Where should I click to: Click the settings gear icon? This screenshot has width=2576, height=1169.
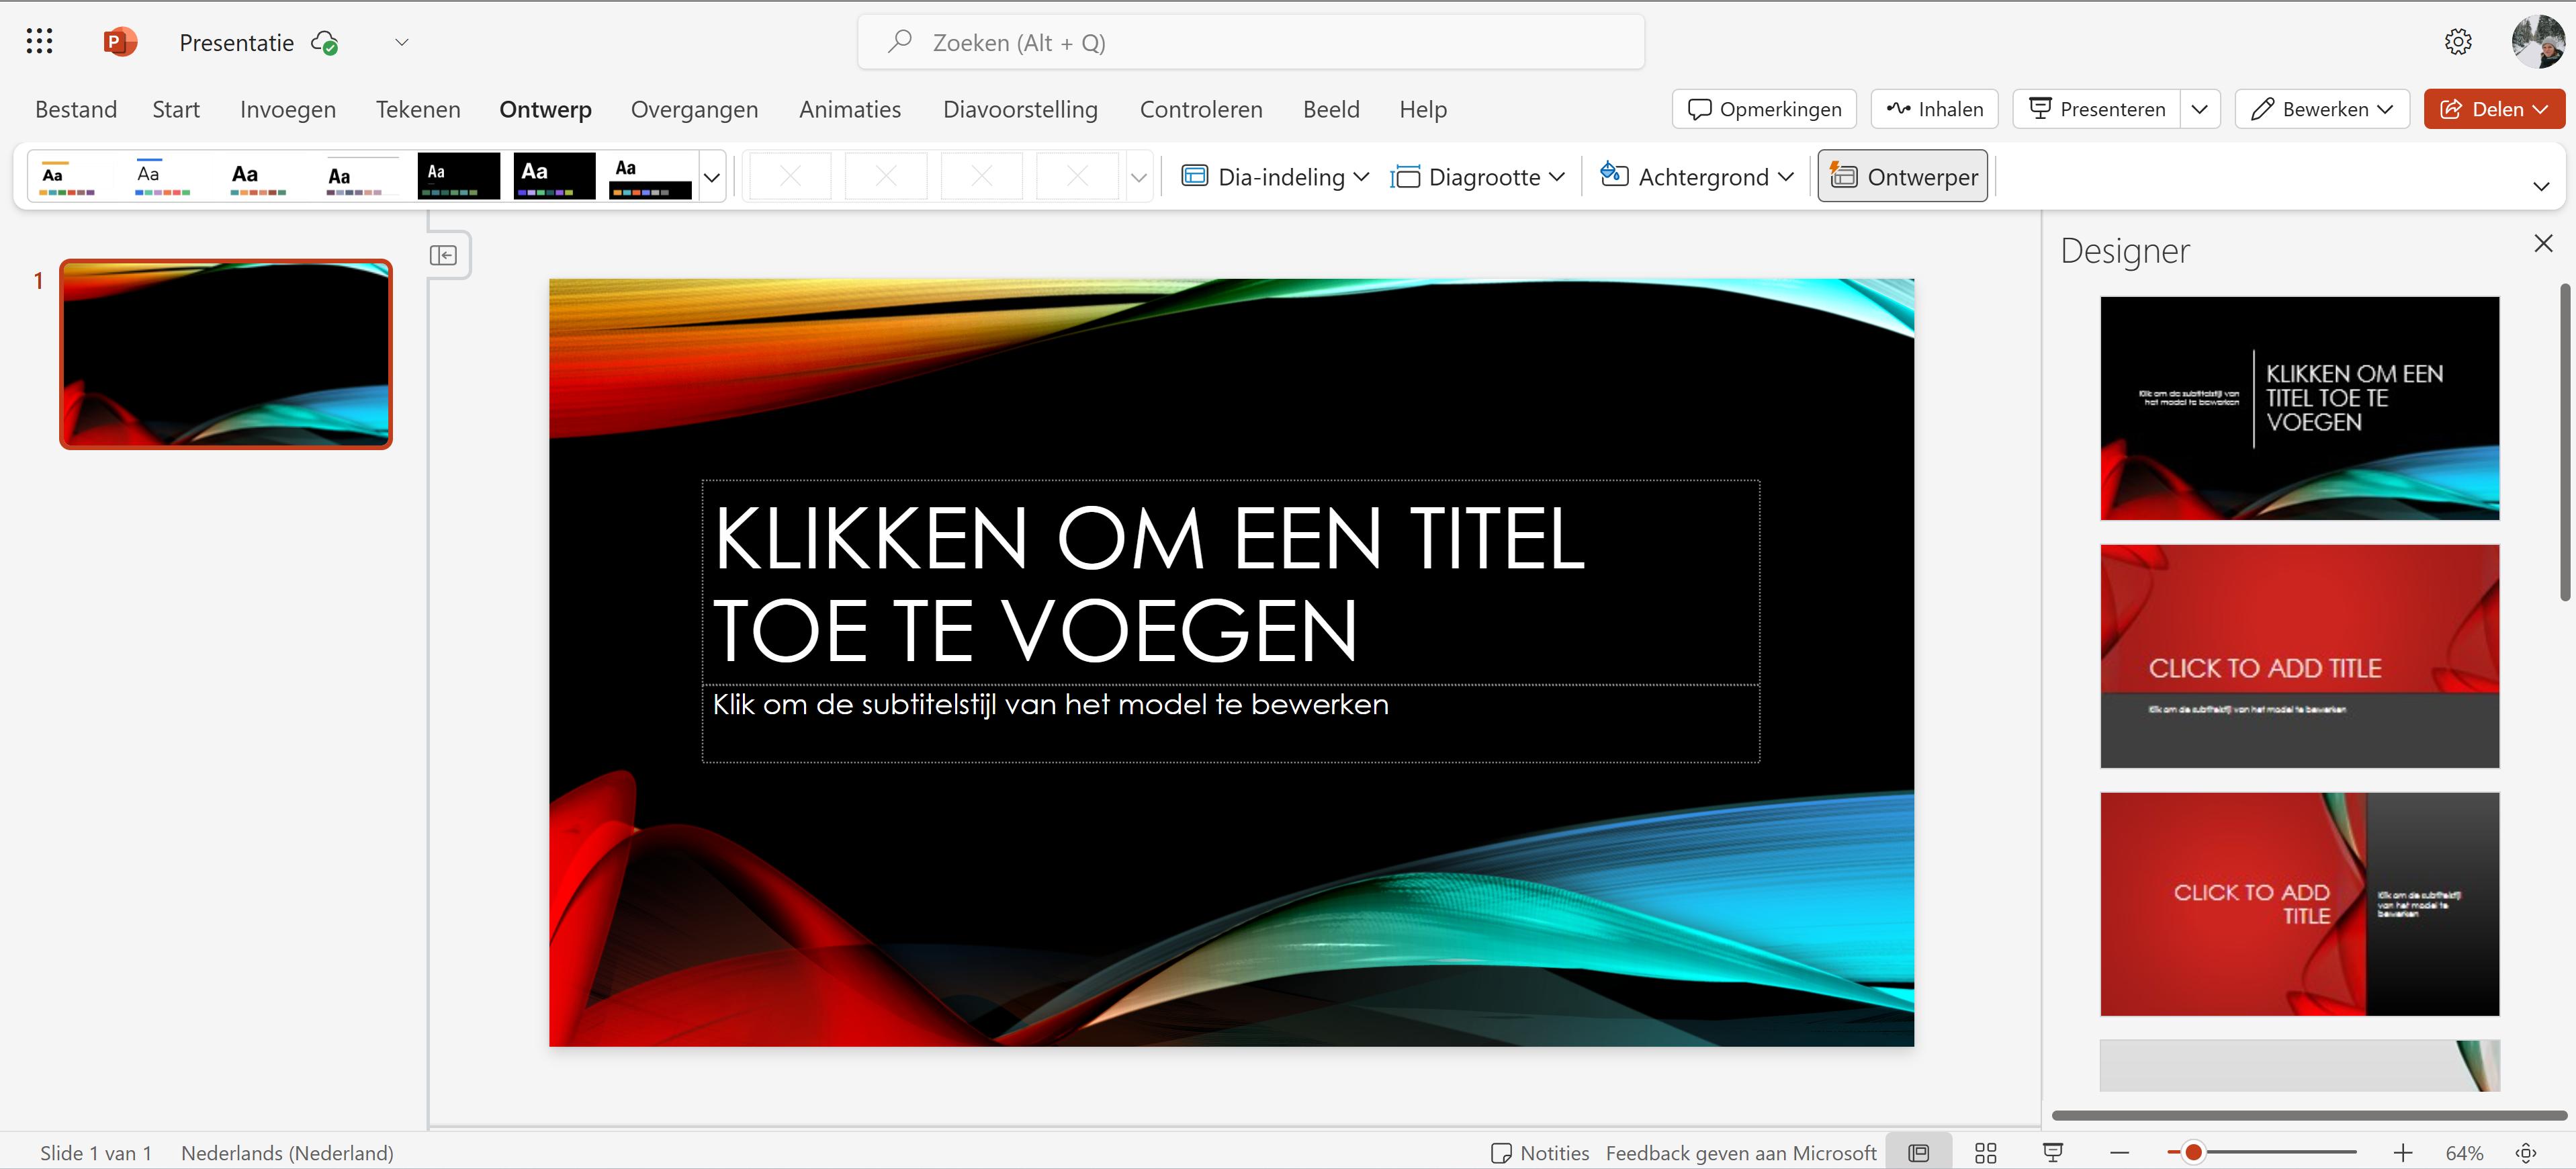coord(2457,42)
